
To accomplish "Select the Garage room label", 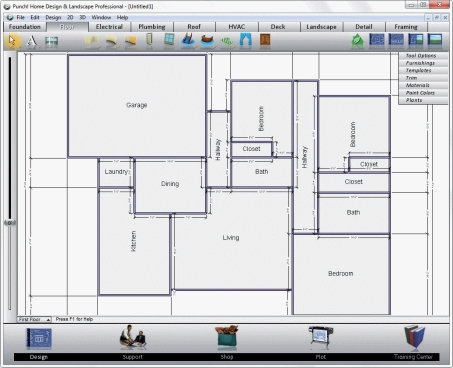I will (137, 105).
